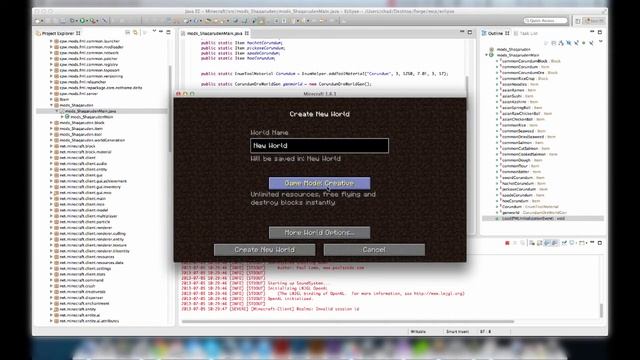This screenshot has height=360, width=640.
Task: Select mods_Shagaruden.item package in Project Explorer
Action: [x=81, y=128]
